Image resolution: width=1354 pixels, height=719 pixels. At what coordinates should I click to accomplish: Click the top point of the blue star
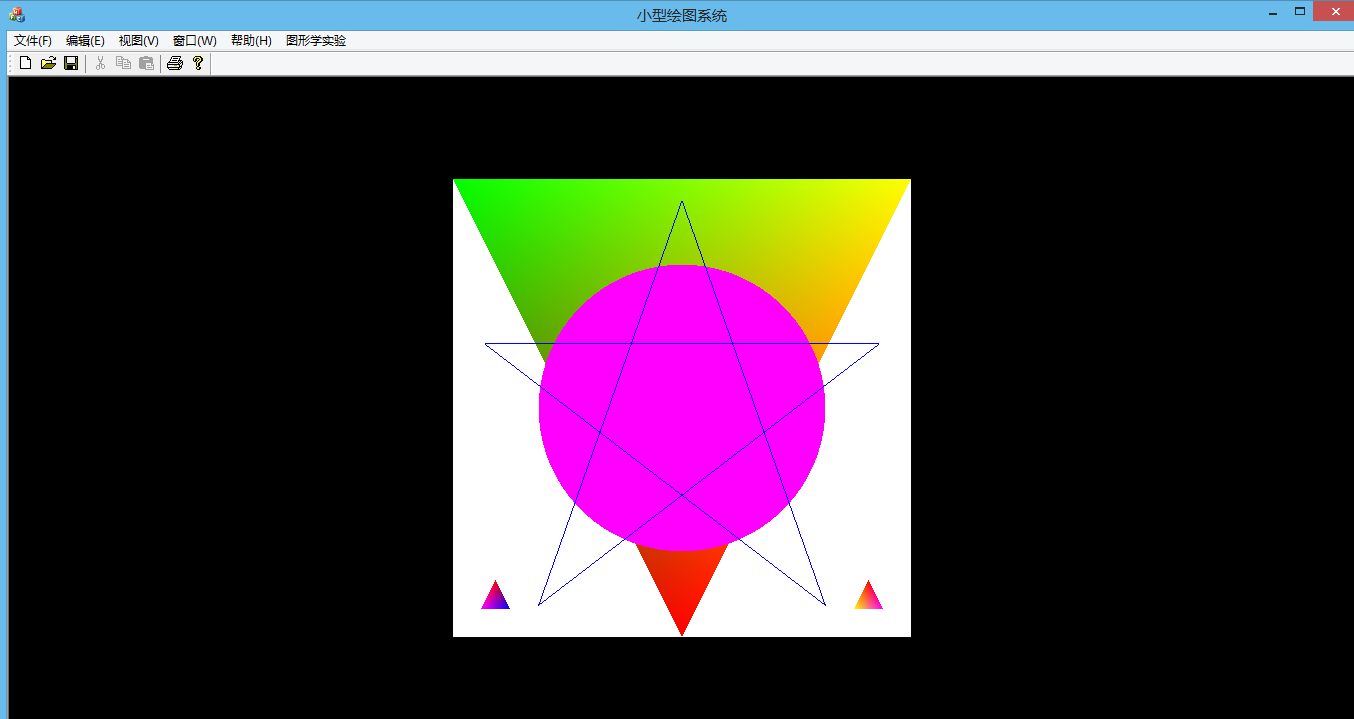click(x=682, y=203)
